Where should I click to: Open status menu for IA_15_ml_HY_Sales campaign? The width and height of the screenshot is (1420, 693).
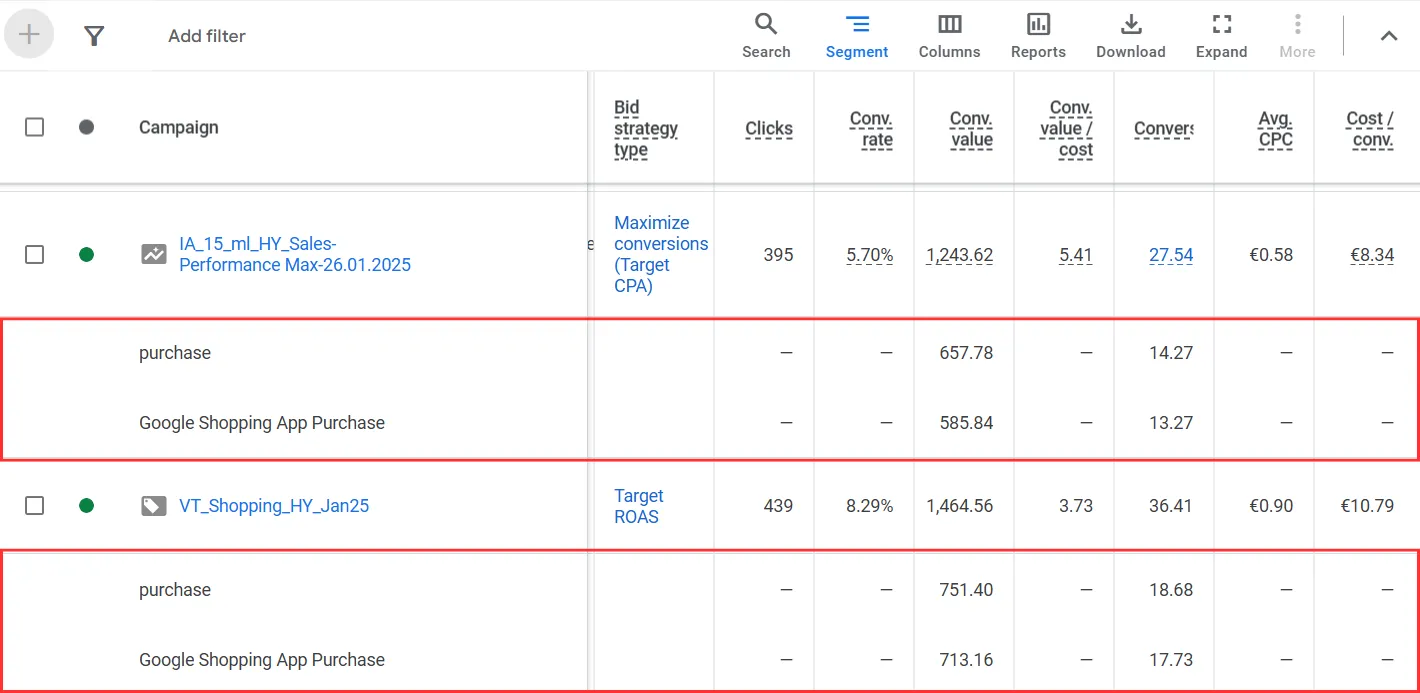pyautogui.click(x=86, y=254)
